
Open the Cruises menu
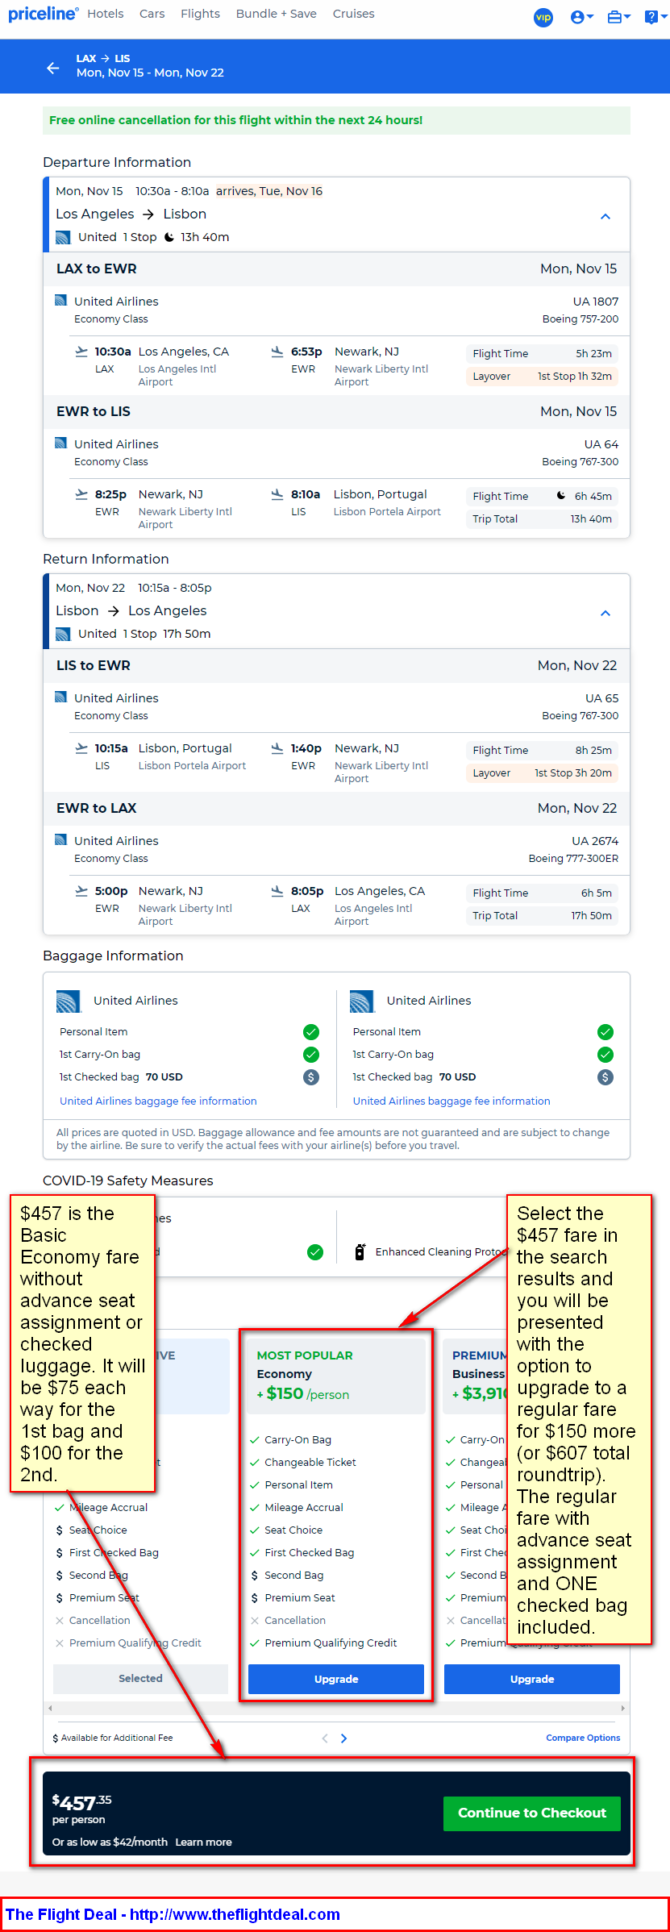tap(353, 14)
